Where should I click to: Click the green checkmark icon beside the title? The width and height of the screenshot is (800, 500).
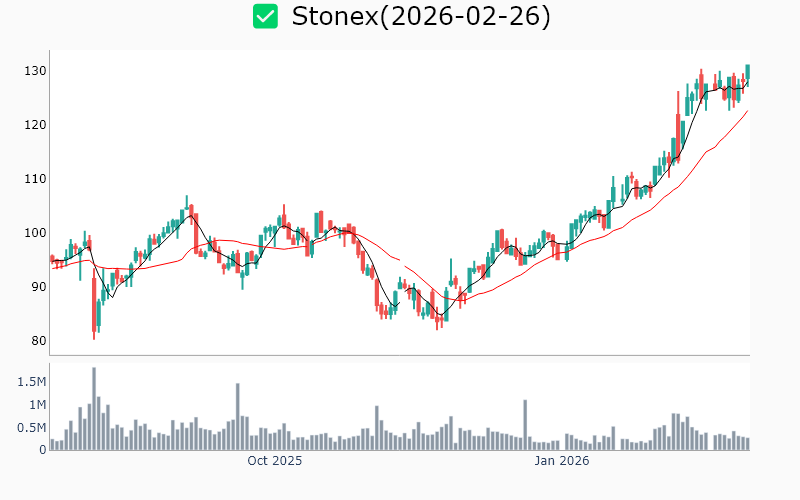pyautogui.click(x=265, y=16)
